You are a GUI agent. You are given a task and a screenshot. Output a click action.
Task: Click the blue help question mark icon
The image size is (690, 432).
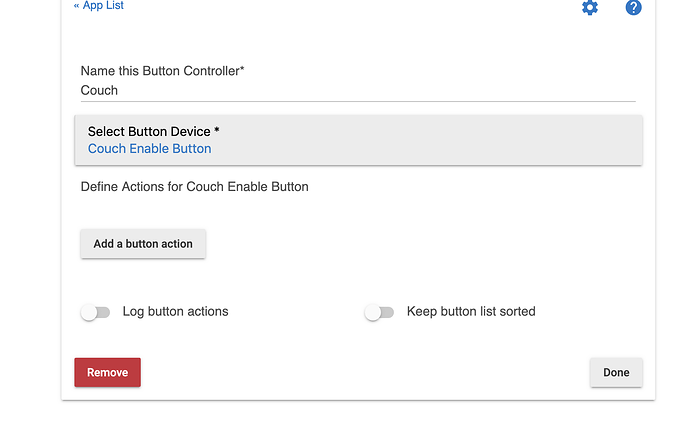tap(633, 7)
